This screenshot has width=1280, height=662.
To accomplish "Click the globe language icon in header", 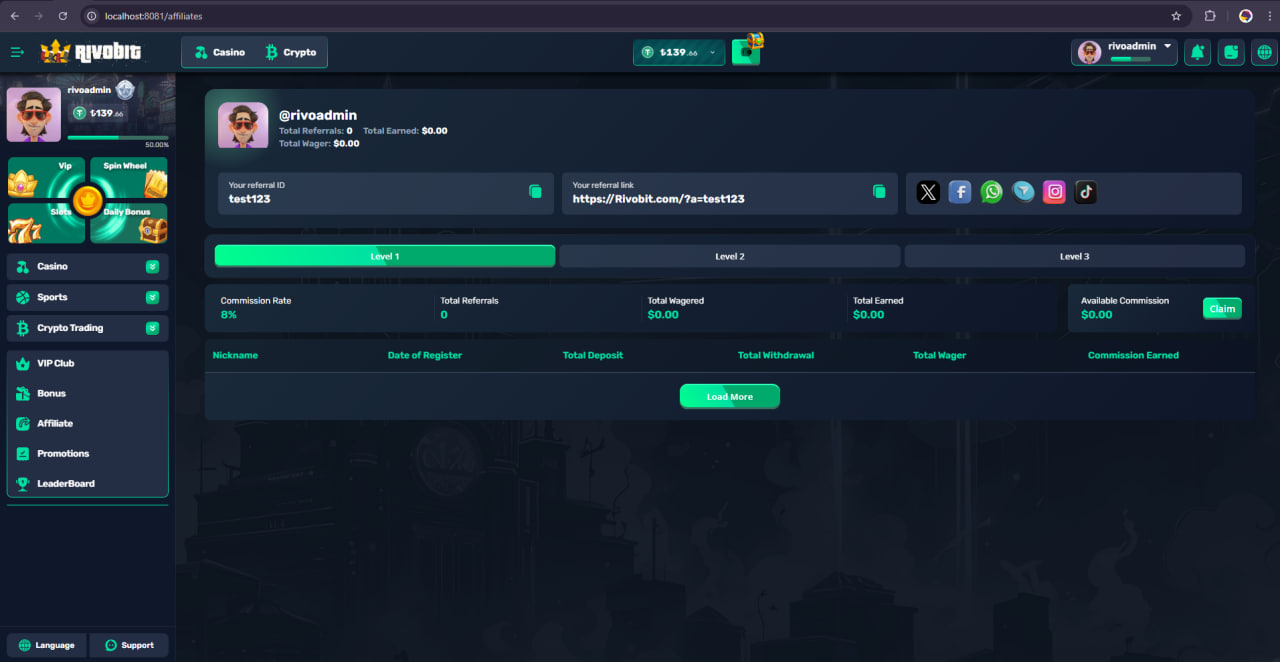I will click(x=1264, y=52).
